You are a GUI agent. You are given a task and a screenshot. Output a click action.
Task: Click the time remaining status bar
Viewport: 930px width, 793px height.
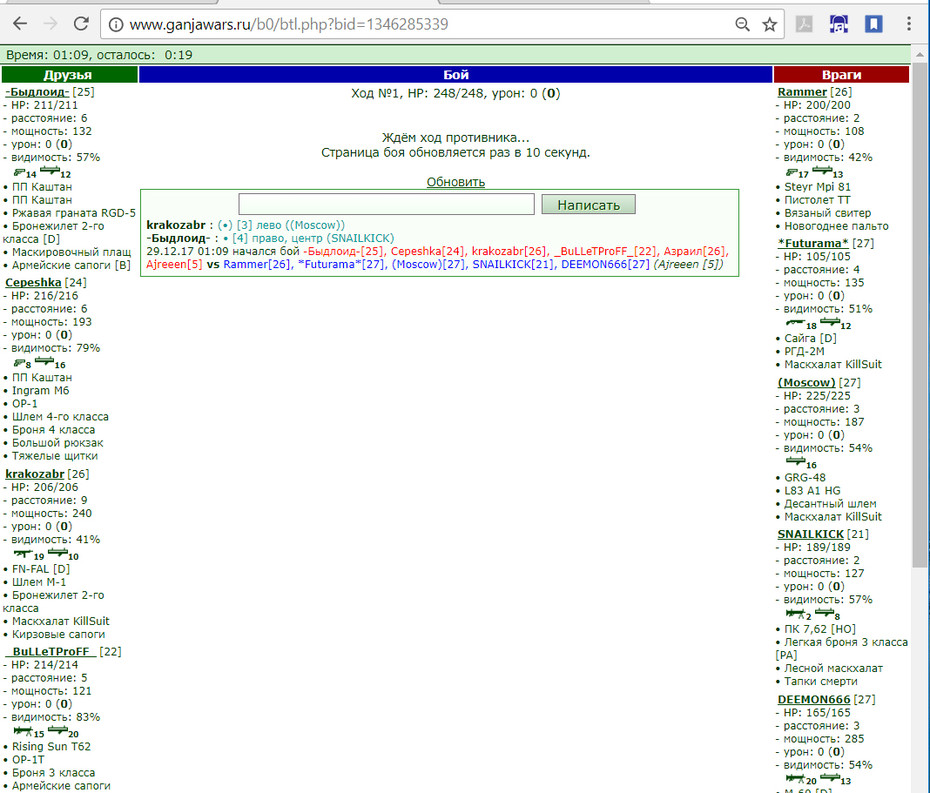point(456,55)
